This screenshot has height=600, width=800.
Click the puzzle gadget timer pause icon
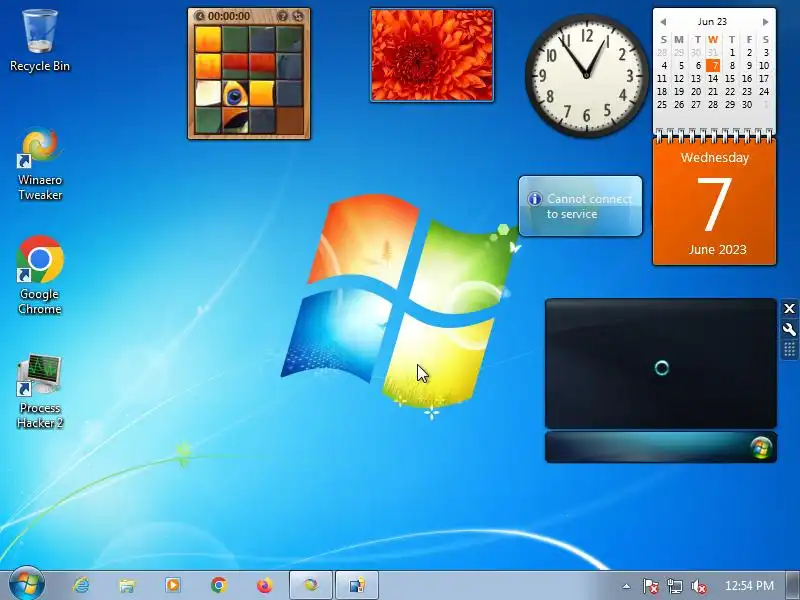point(200,16)
